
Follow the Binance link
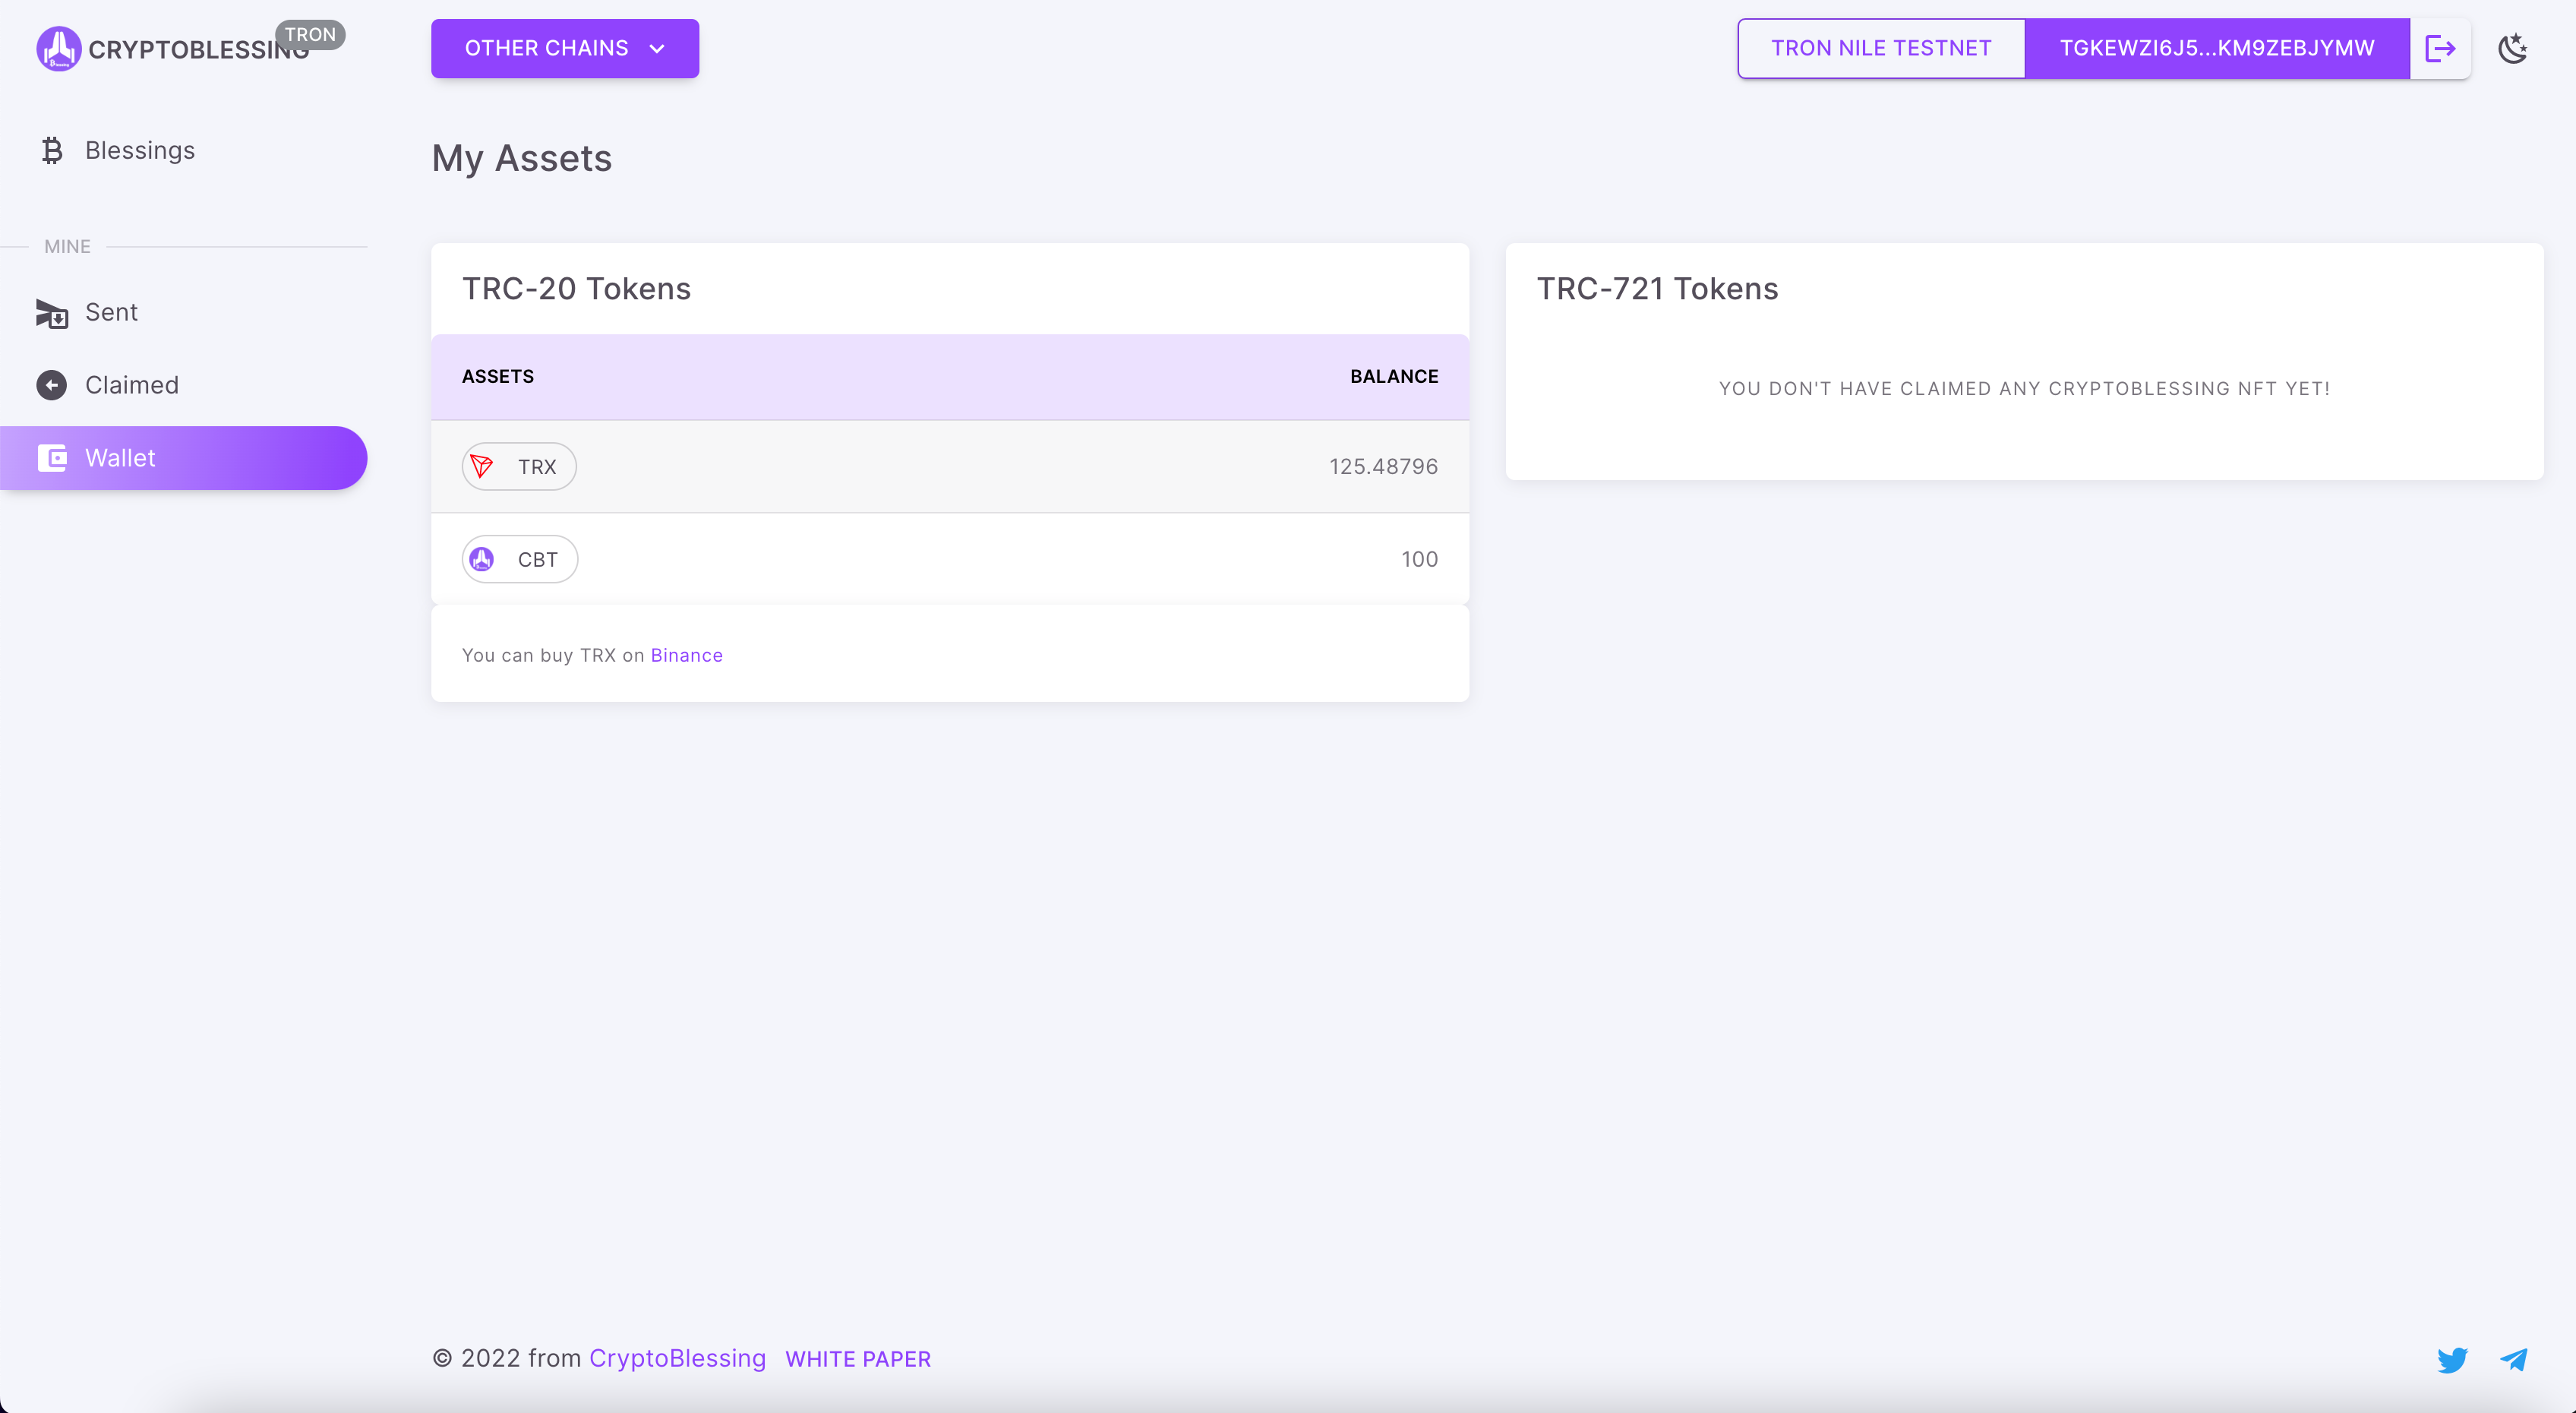[x=686, y=655]
